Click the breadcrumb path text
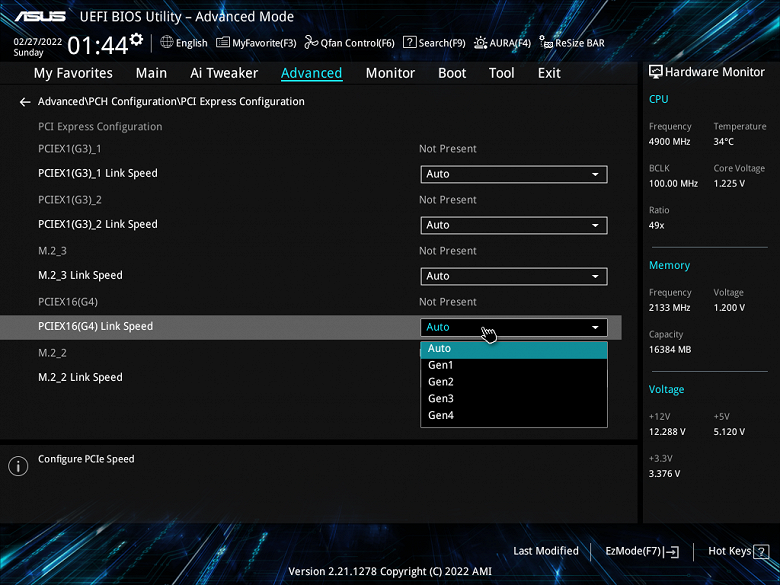780x585 pixels. [171, 101]
